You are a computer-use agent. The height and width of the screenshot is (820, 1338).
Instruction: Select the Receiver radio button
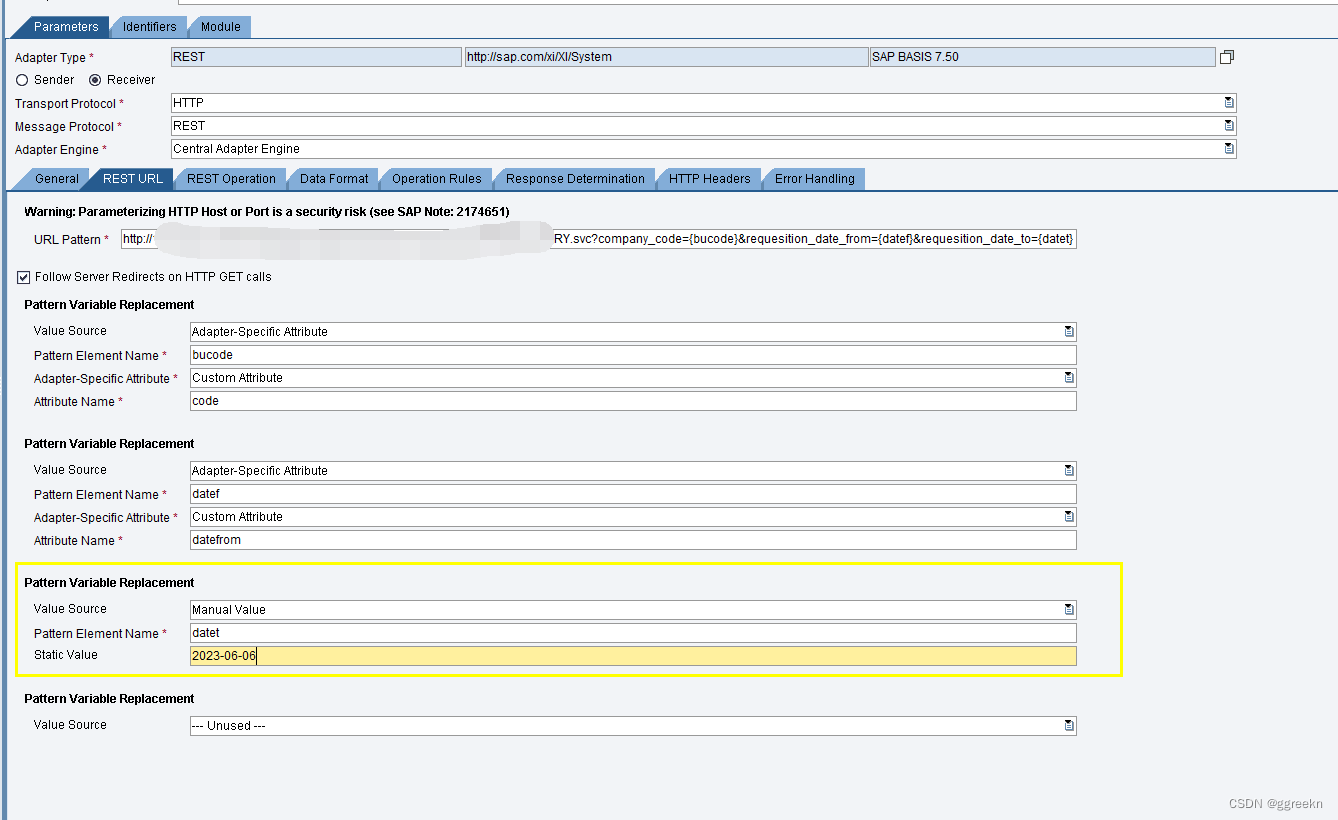tap(96, 80)
